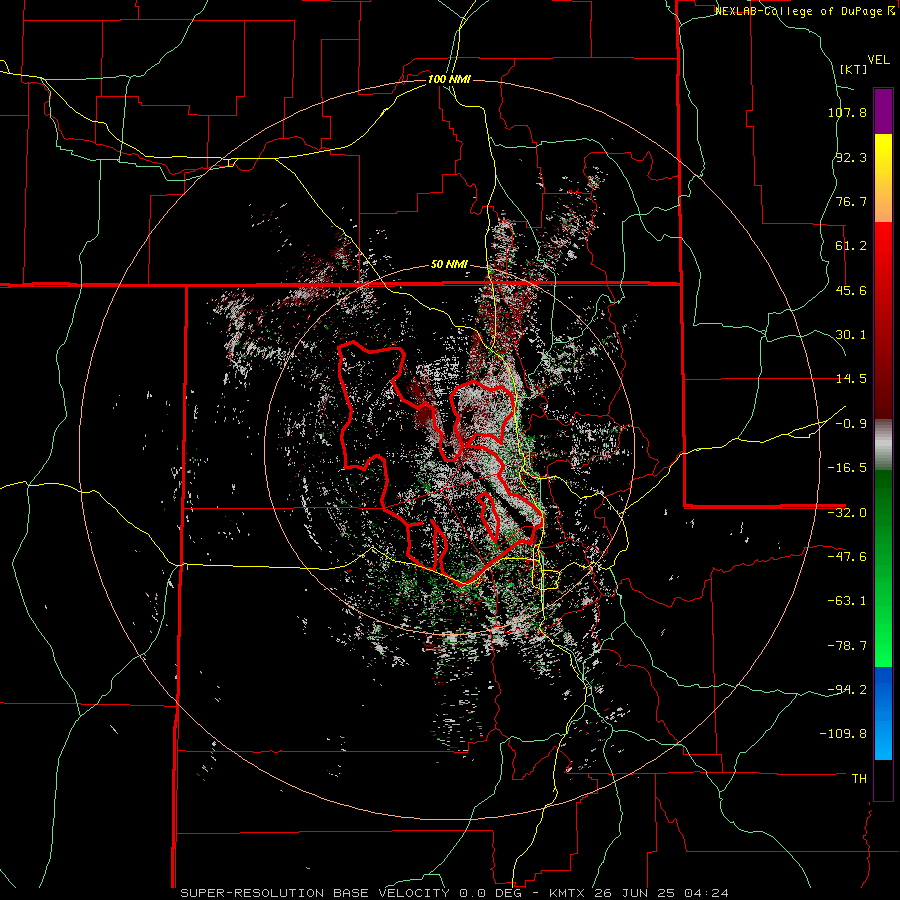Click the 14.5 legend value
The height and width of the screenshot is (900, 900).
851,379
